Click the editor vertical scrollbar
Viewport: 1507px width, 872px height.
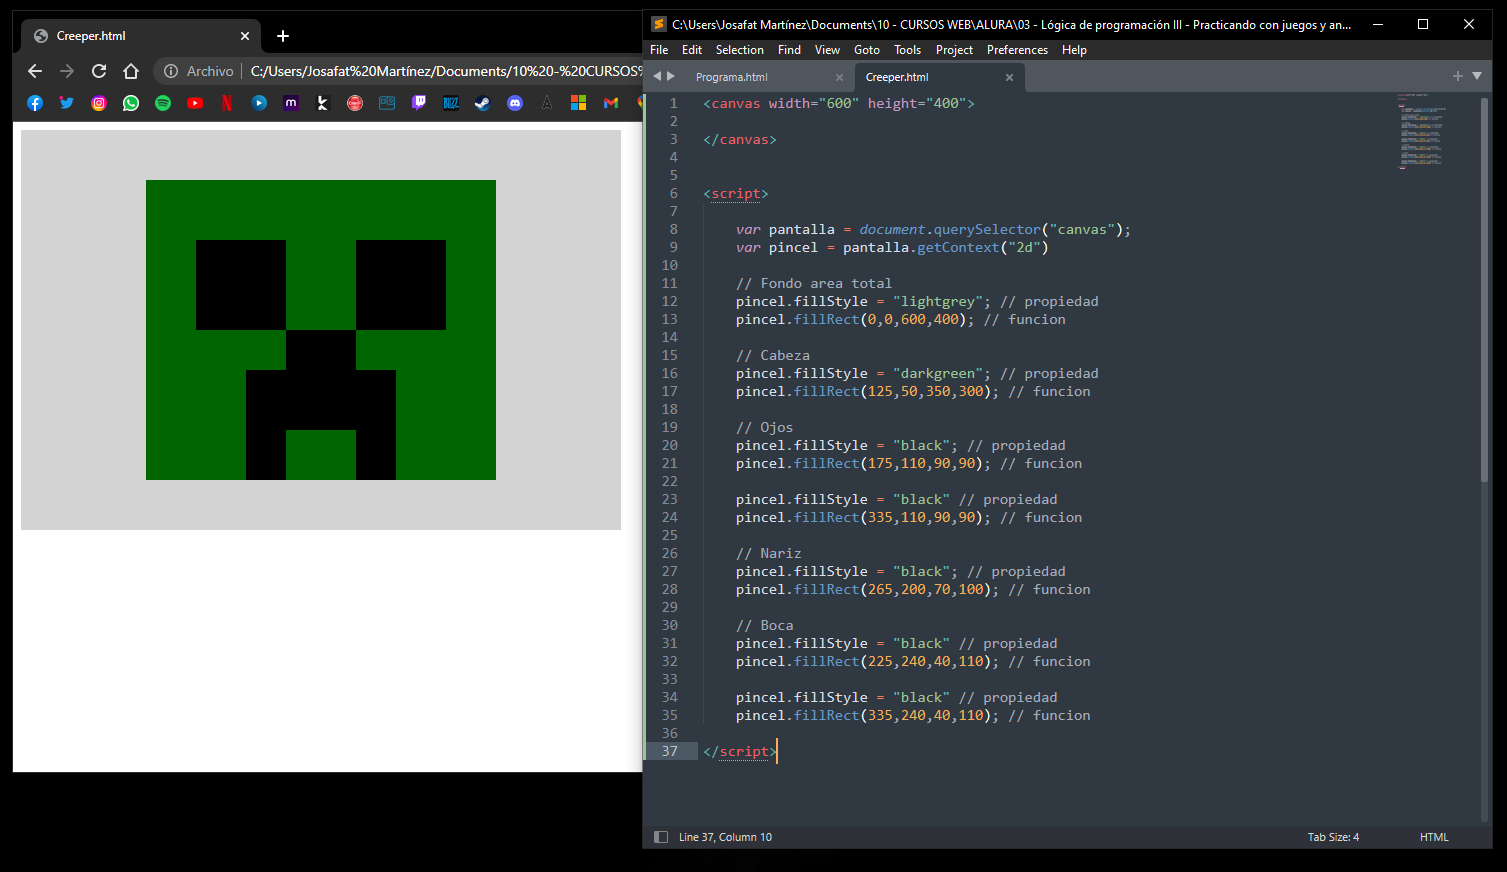[1484, 290]
